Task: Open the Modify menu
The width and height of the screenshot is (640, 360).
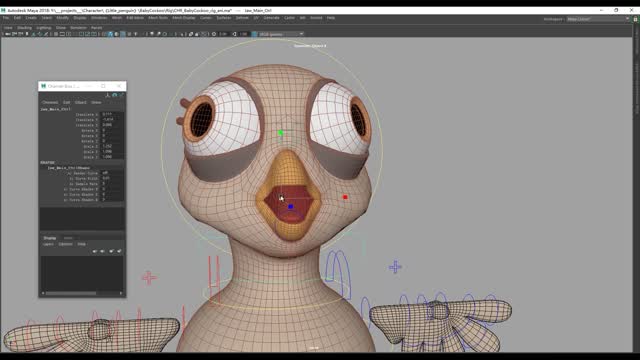Action: [62, 18]
